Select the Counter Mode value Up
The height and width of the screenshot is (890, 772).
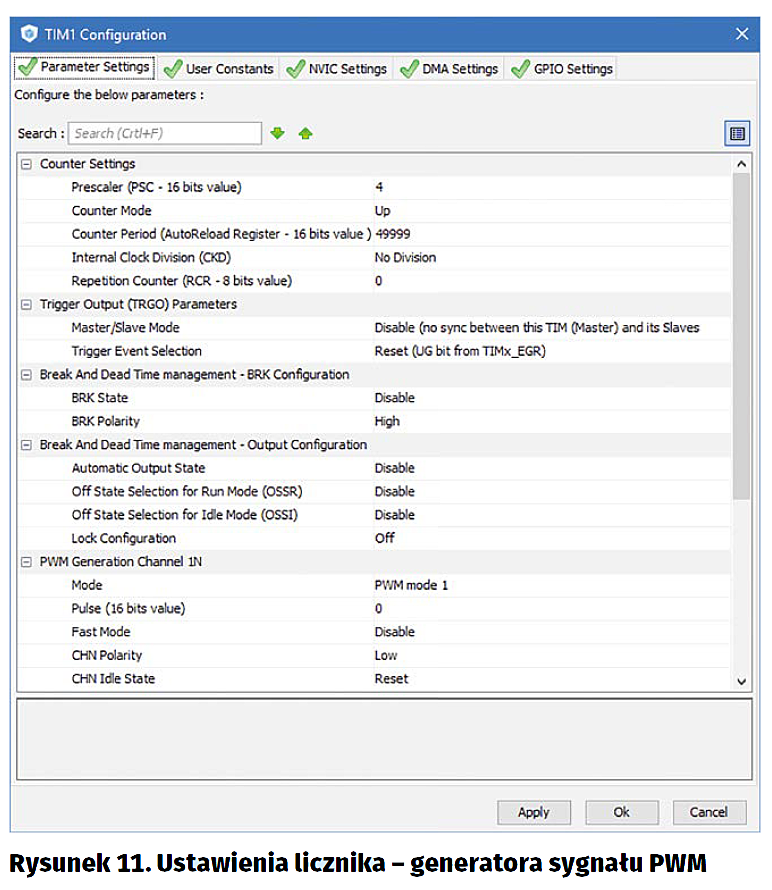pos(383,211)
